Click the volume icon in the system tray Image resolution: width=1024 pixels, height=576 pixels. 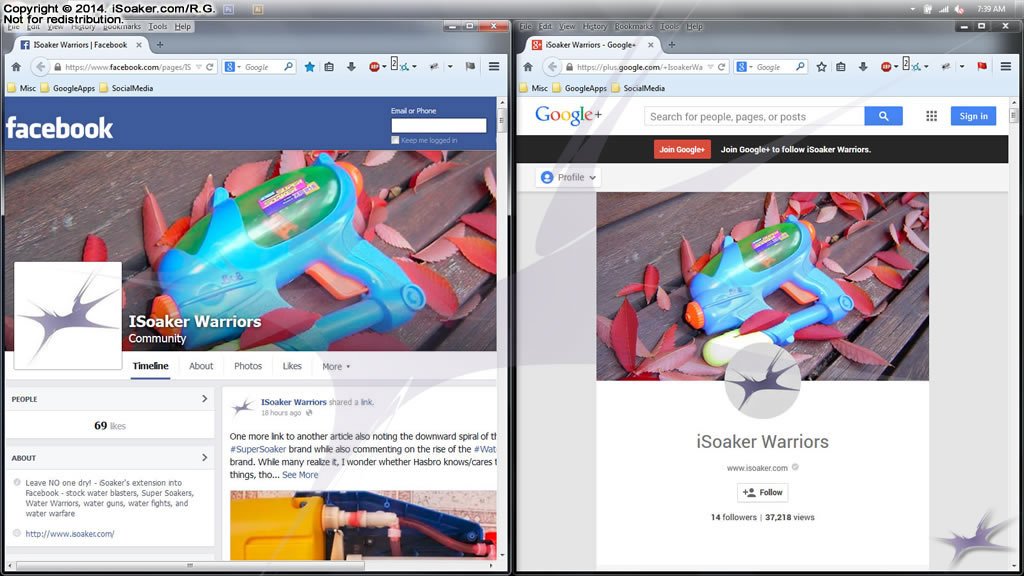coord(959,9)
